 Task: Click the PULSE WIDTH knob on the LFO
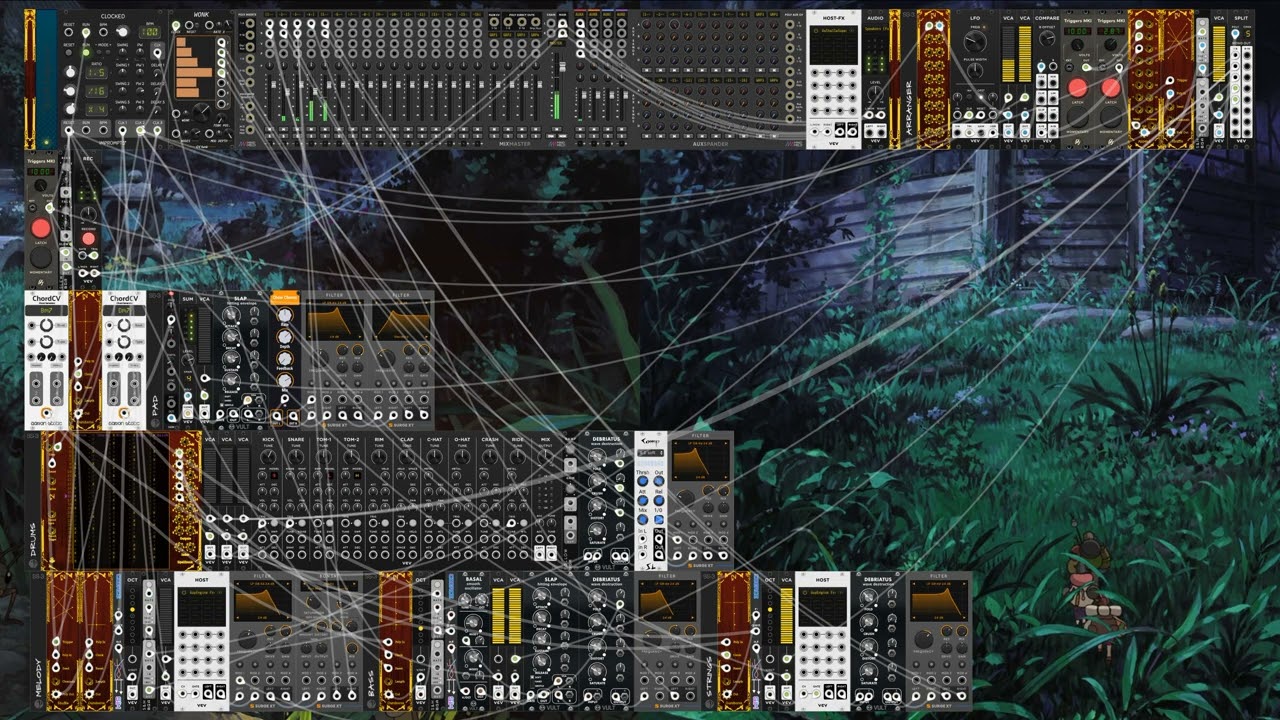[975, 73]
